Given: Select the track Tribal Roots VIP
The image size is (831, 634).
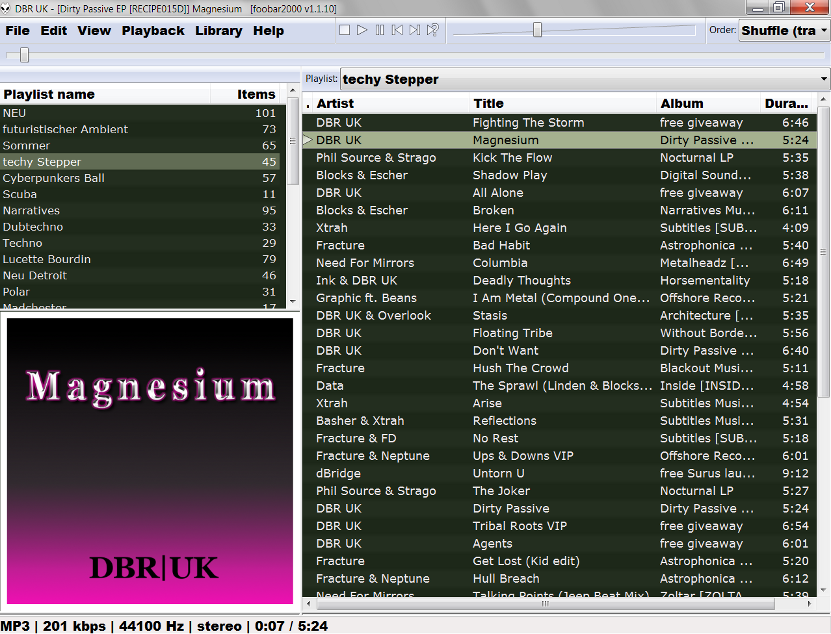Looking at the screenshot, I should coord(559,526).
